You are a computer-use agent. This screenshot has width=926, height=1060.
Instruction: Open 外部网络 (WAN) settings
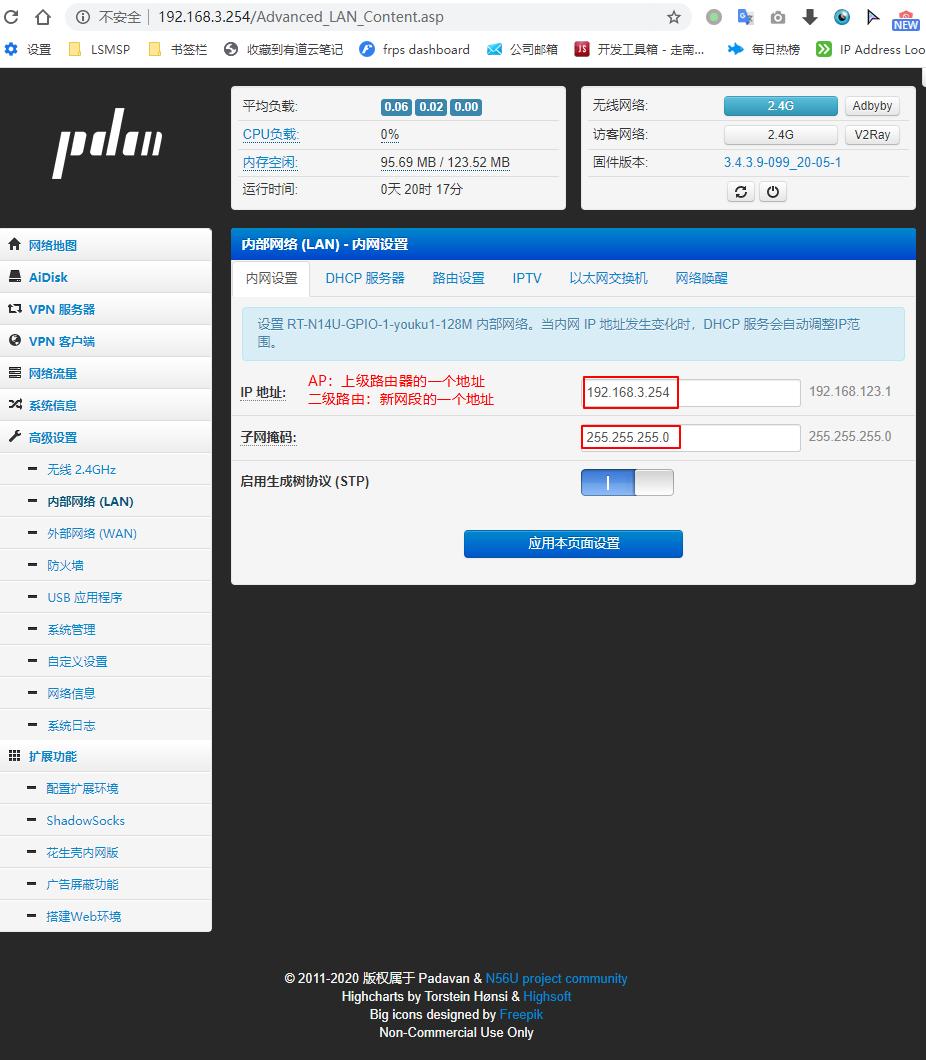pos(105,533)
